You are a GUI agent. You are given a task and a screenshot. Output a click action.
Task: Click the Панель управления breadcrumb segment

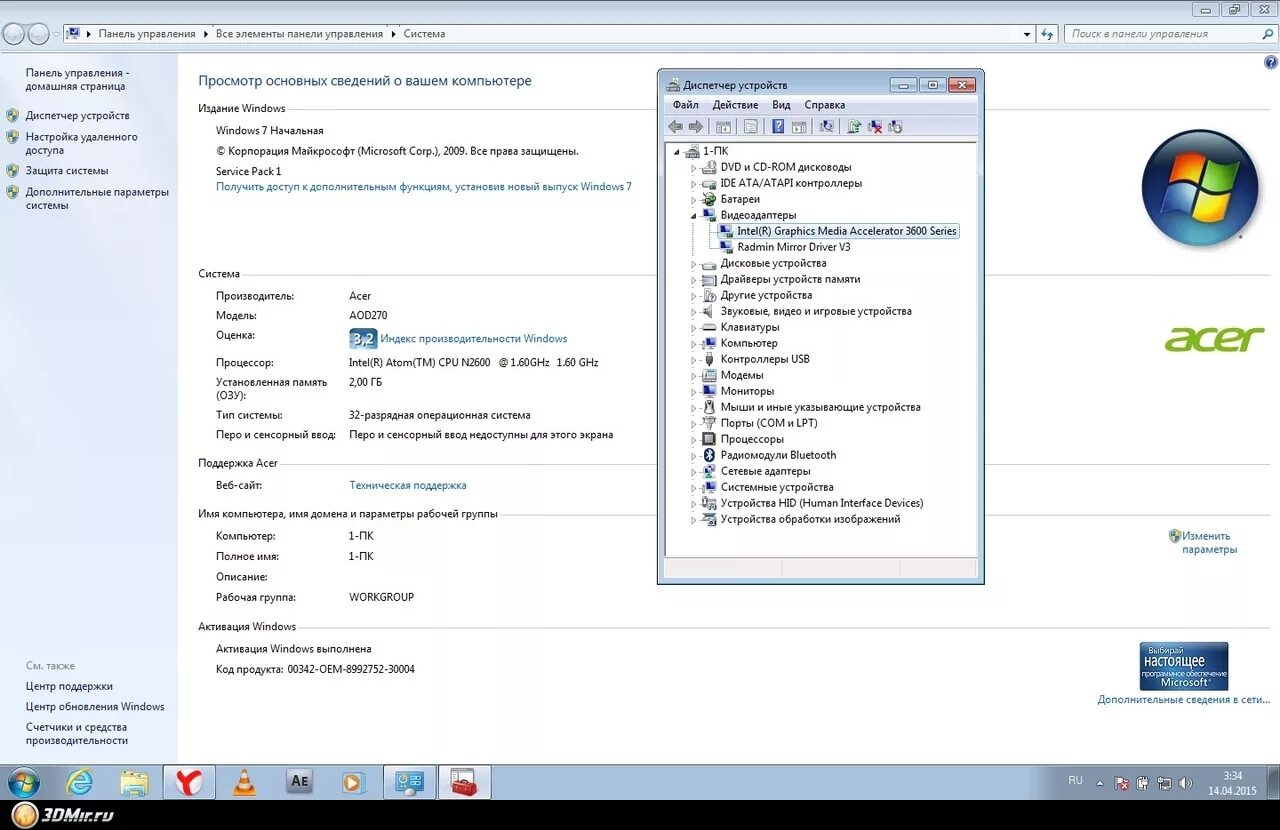[147, 34]
